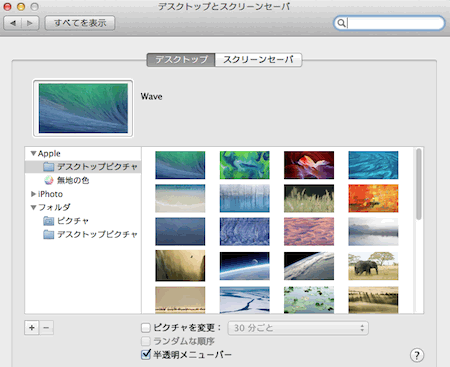The image size is (450, 367).
Task: Click the ピクチャ folder icon
Action: point(49,221)
